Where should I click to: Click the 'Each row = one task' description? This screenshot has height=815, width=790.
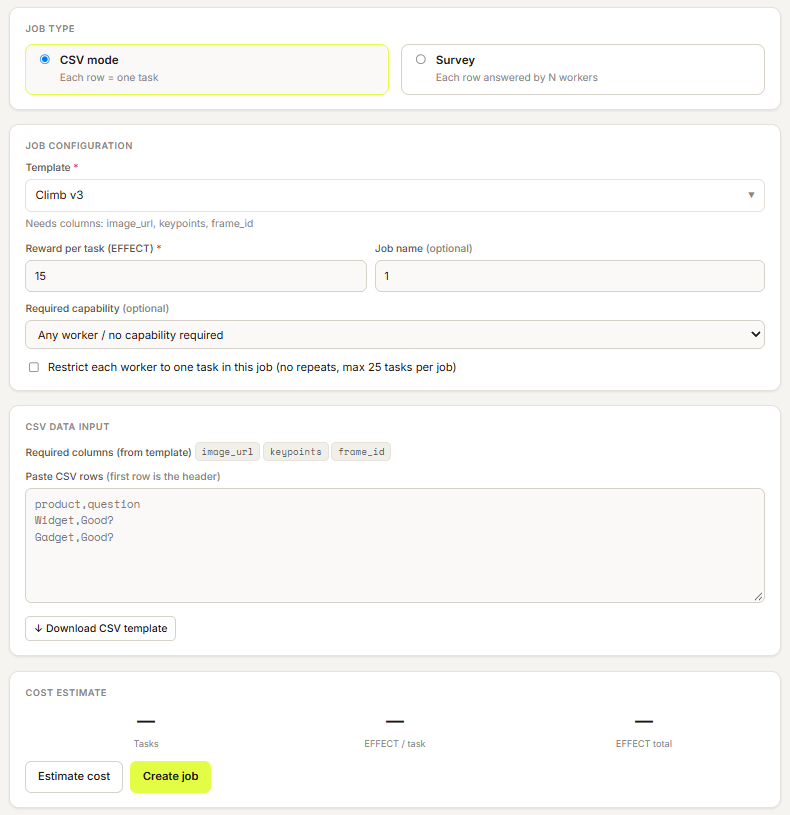(109, 77)
